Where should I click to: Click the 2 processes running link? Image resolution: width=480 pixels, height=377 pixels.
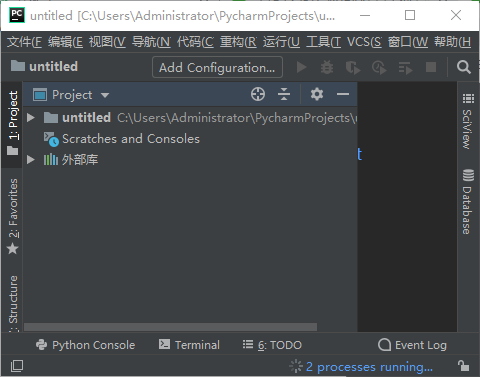click(x=369, y=367)
